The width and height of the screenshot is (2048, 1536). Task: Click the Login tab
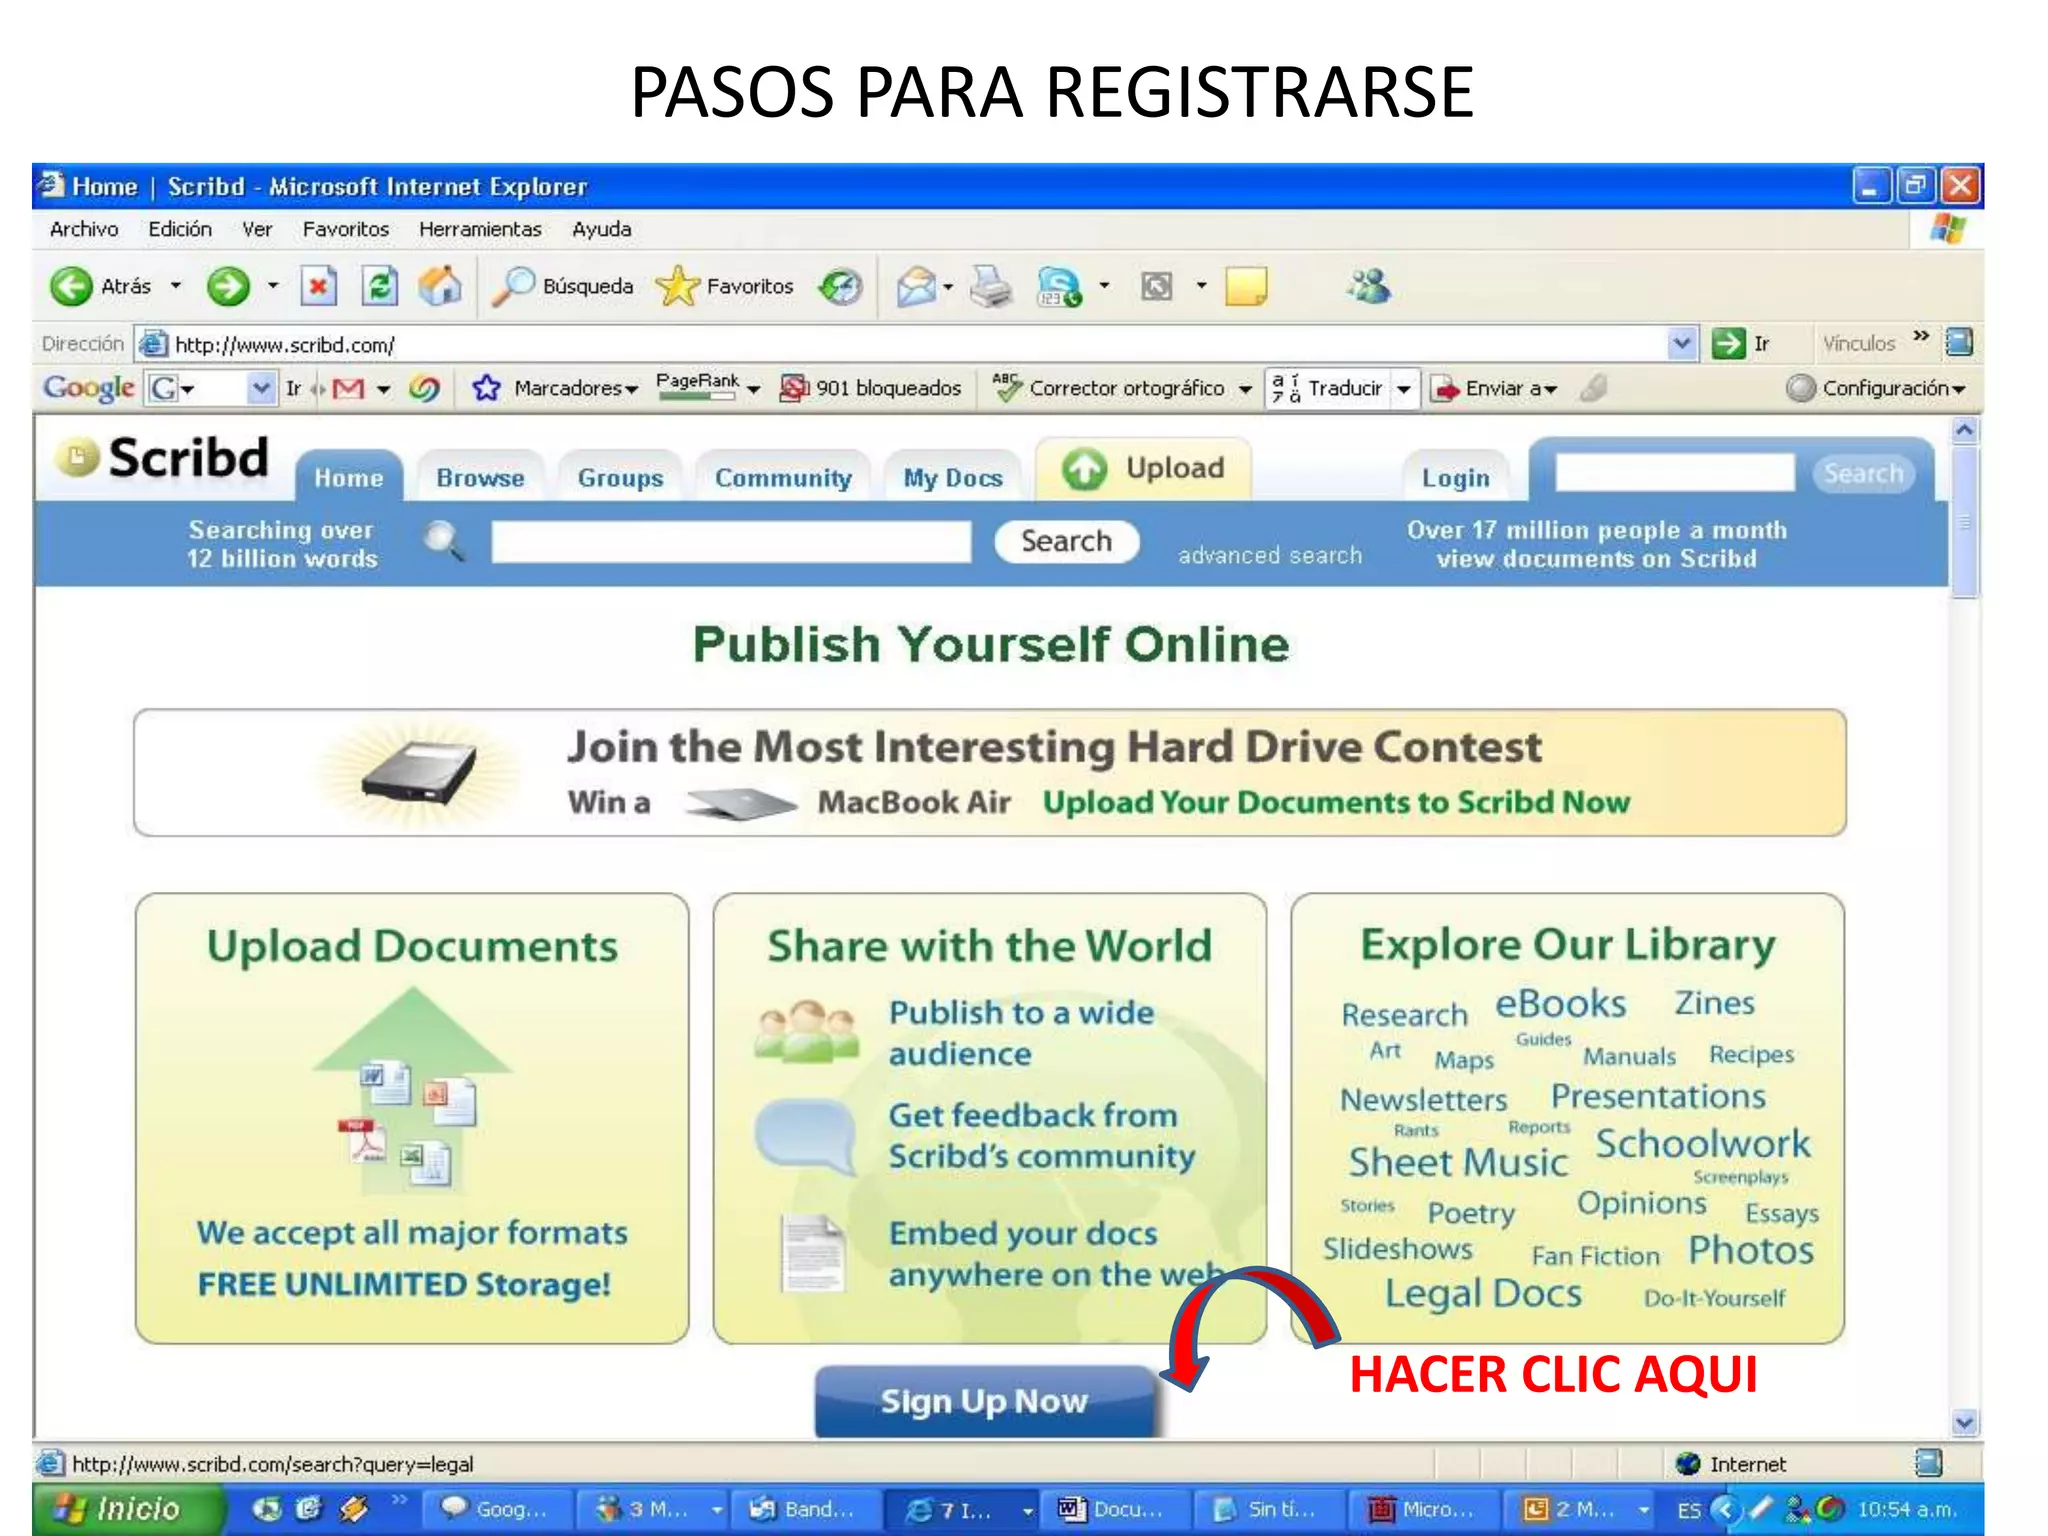point(1455,477)
